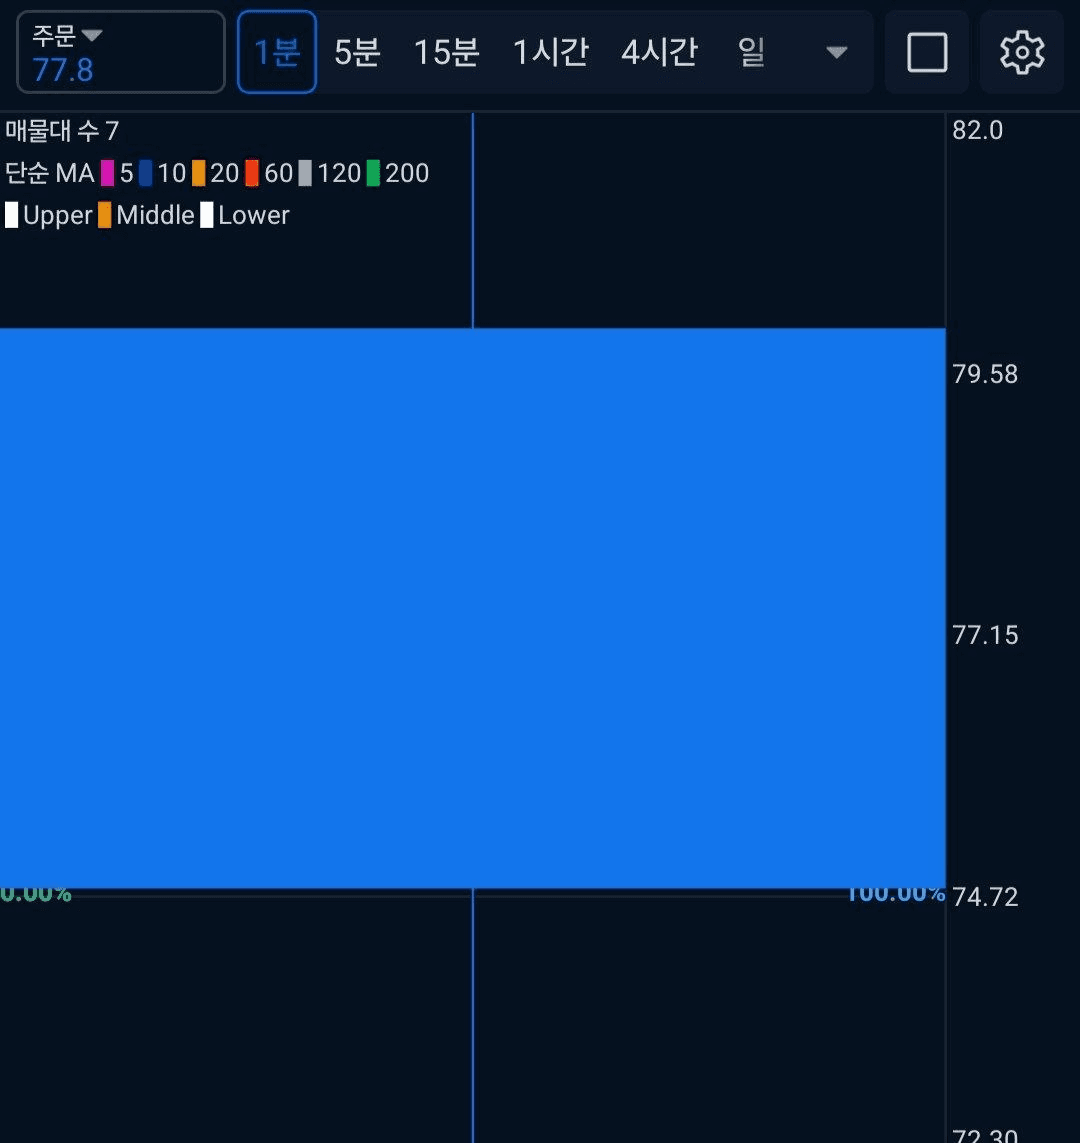Click the red MA 60 color swatch

click(x=252, y=174)
